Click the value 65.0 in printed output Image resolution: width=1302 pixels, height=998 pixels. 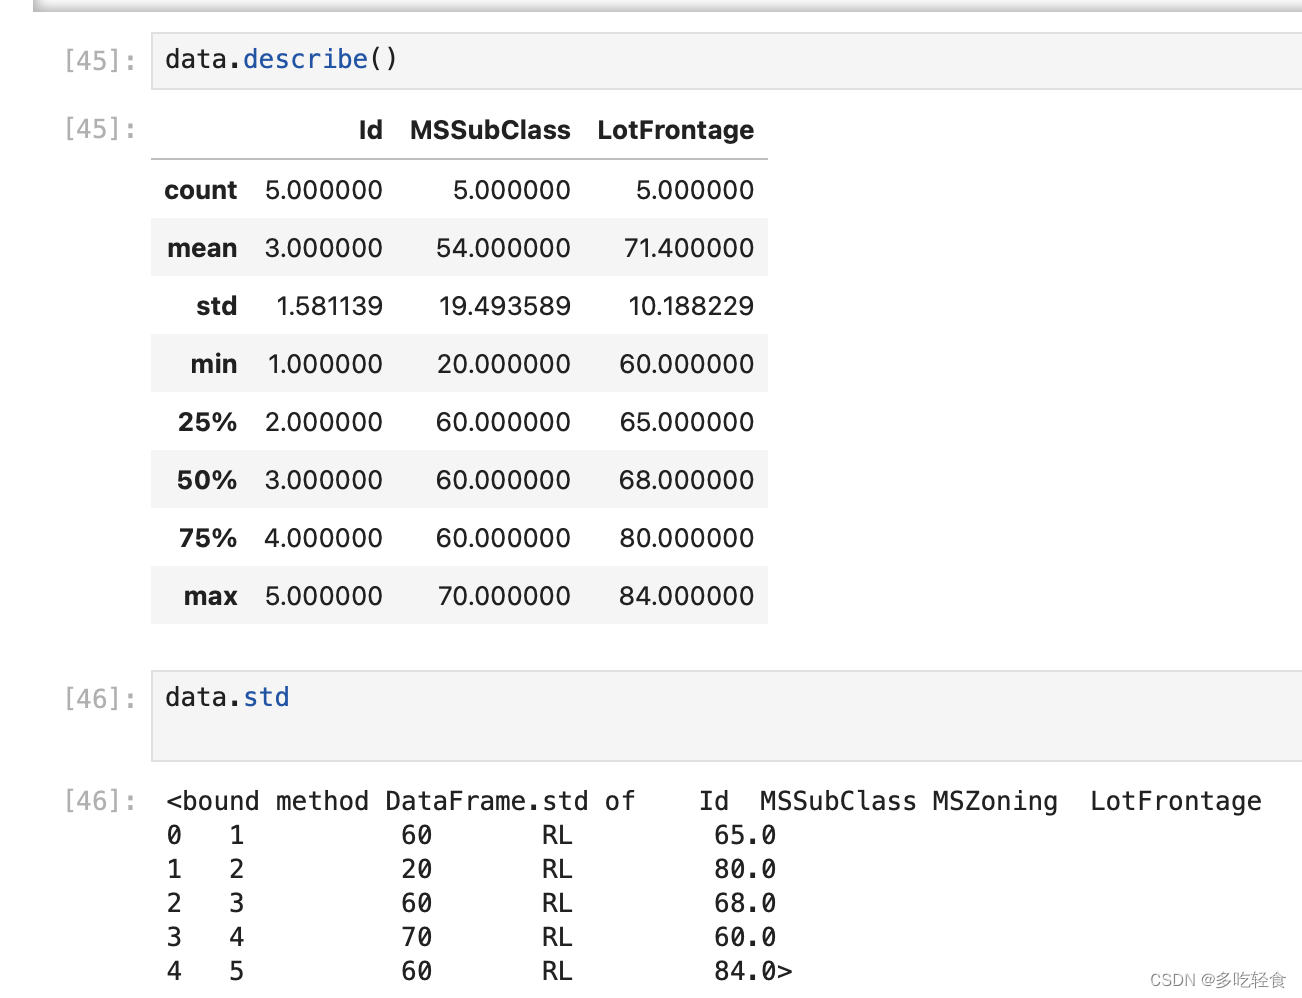[745, 835]
